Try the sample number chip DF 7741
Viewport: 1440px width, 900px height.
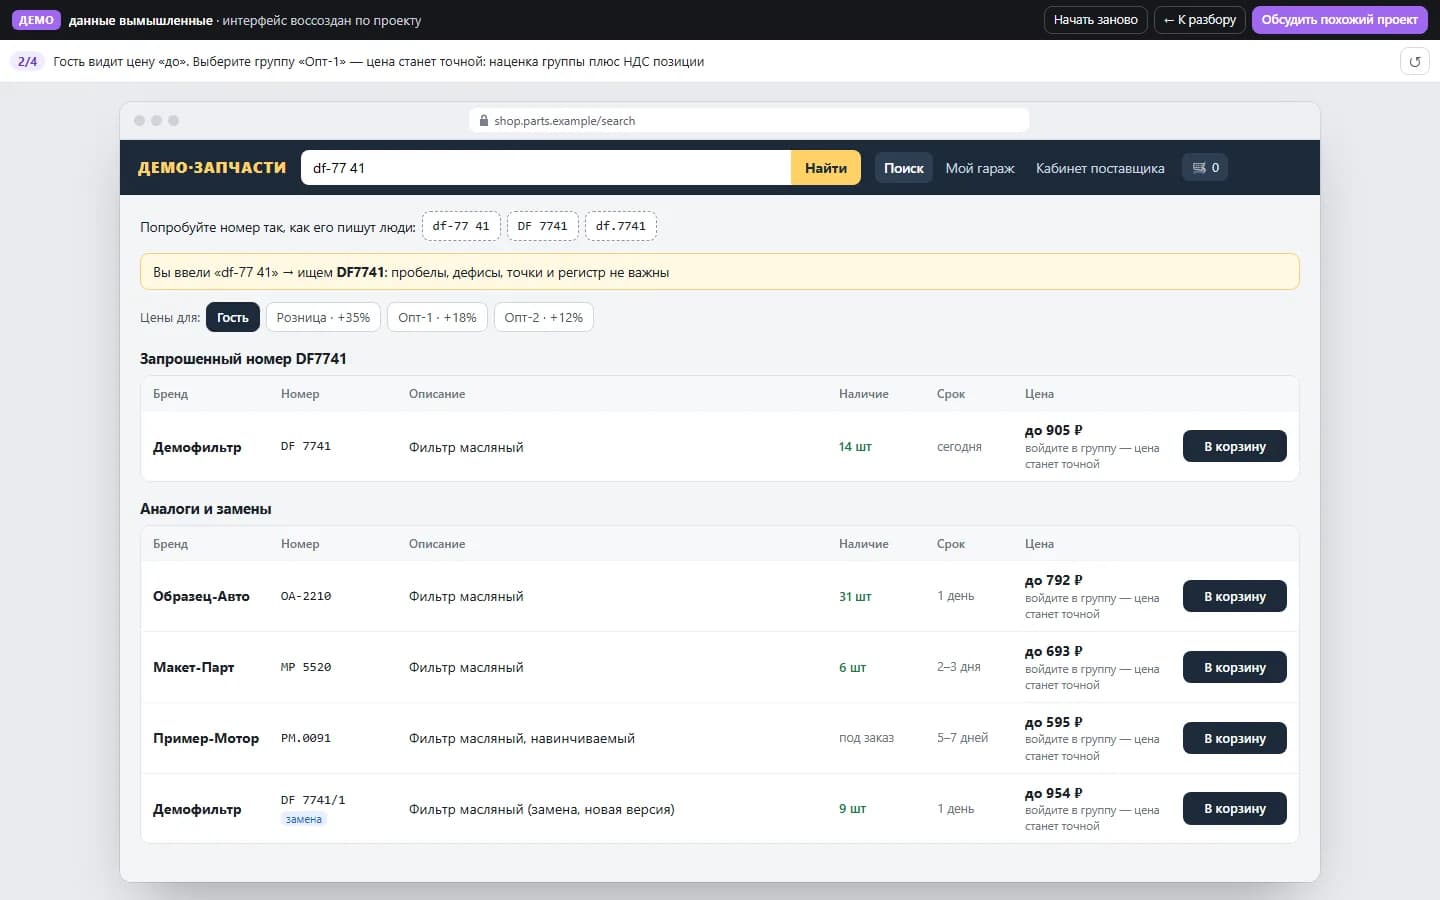click(542, 226)
